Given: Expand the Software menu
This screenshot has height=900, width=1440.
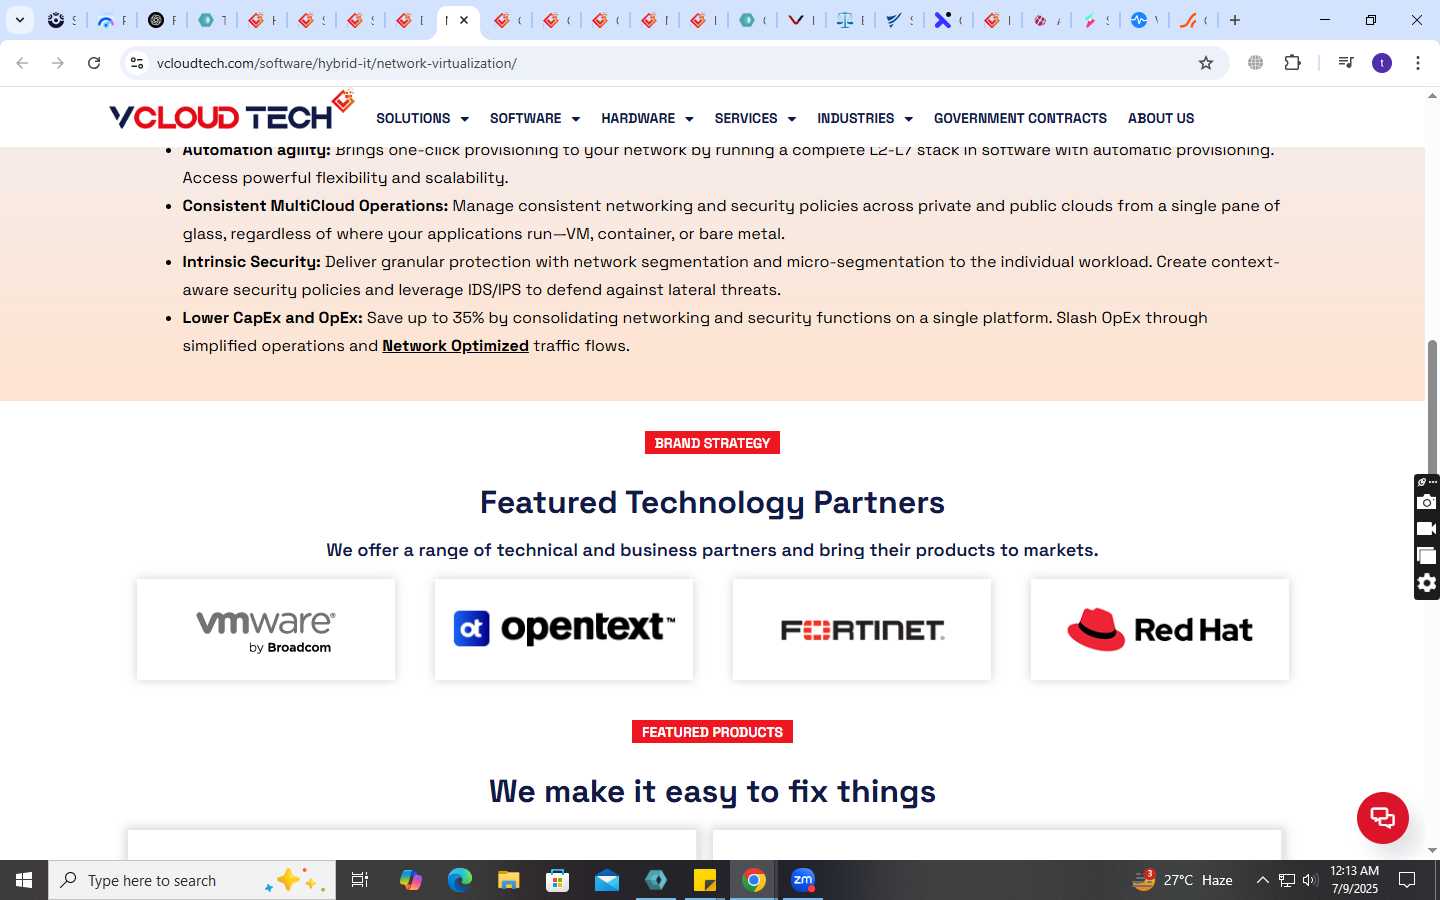Looking at the screenshot, I should tap(535, 118).
